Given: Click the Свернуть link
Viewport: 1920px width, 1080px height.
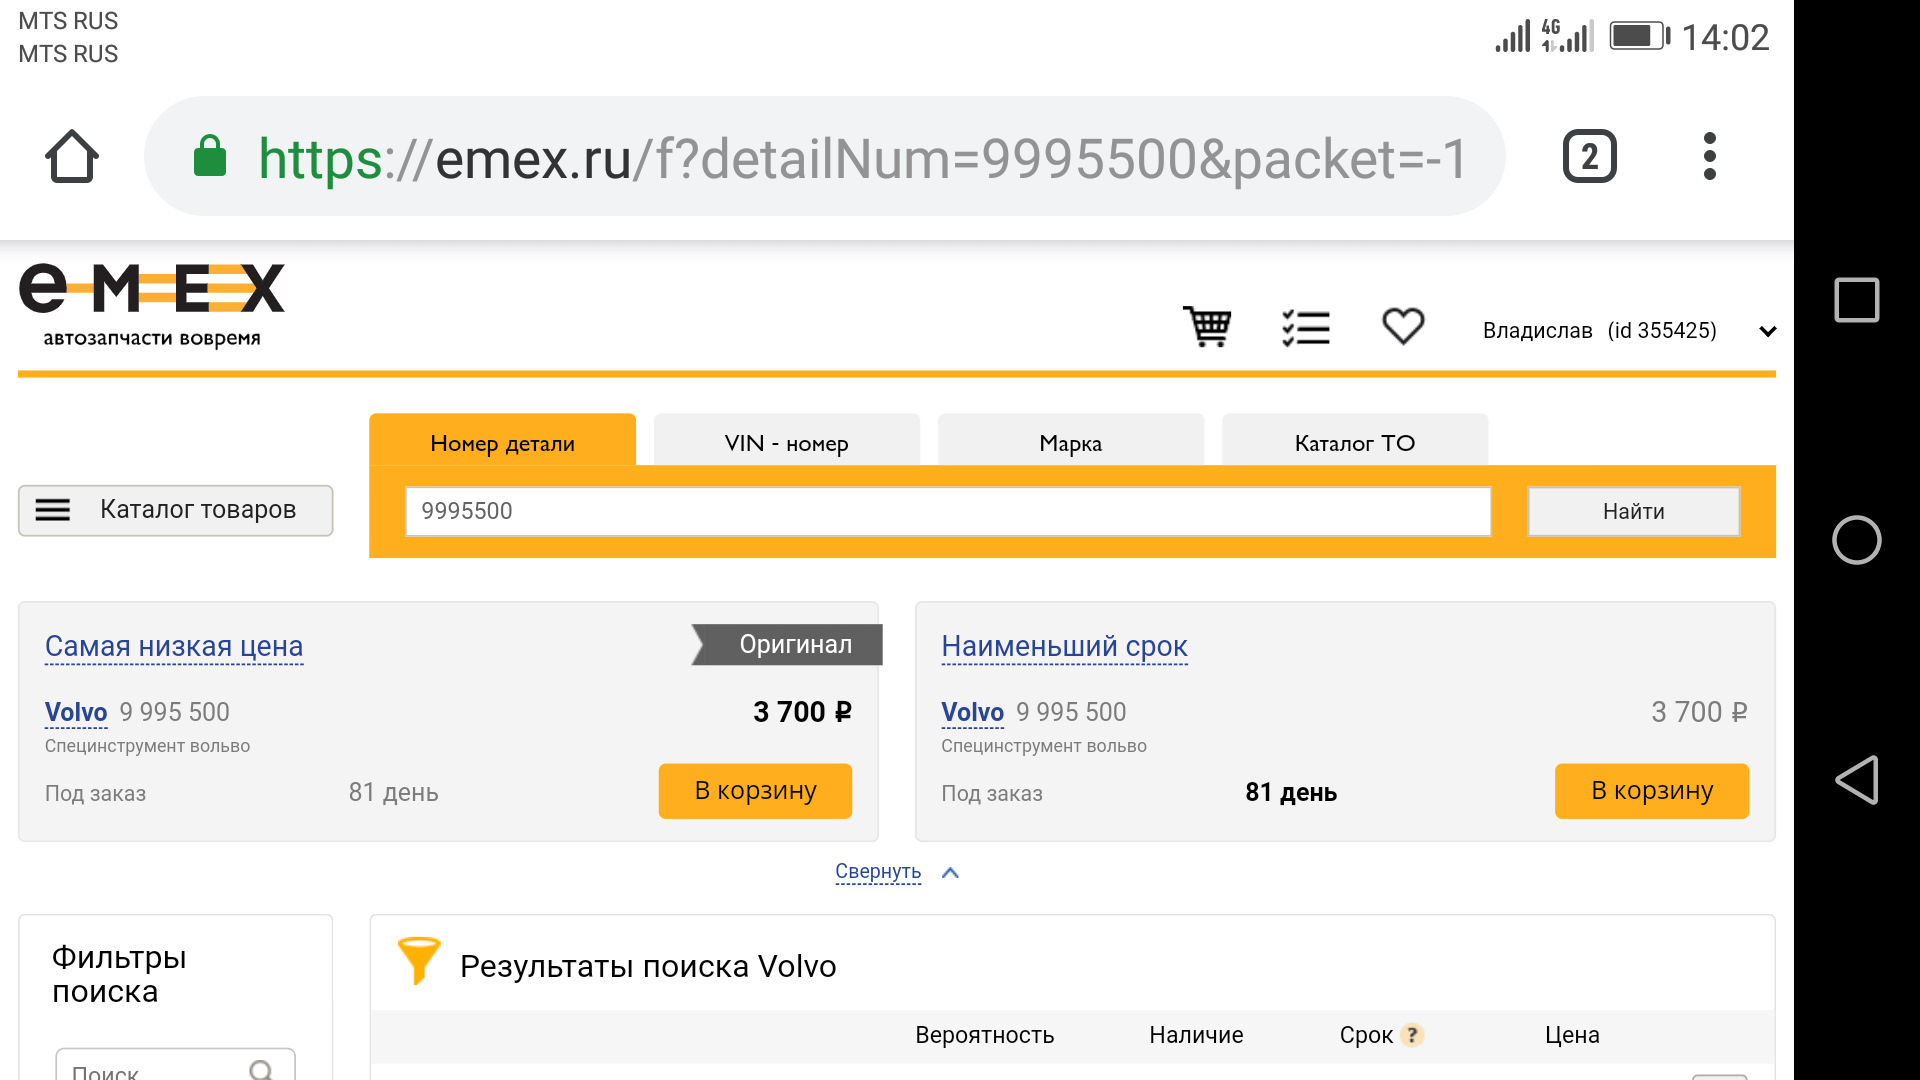Looking at the screenshot, I should 878,871.
